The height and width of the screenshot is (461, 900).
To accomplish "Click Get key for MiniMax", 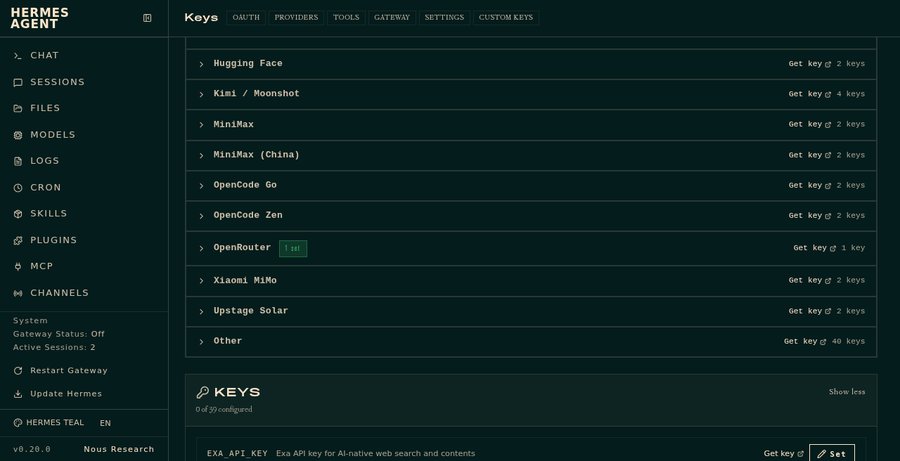I will (809, 125).
